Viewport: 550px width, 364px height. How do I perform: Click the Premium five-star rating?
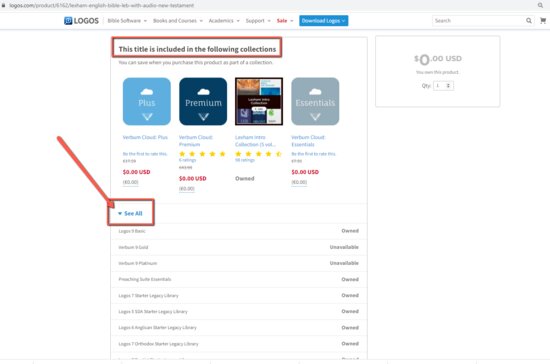tap(202, 154)
